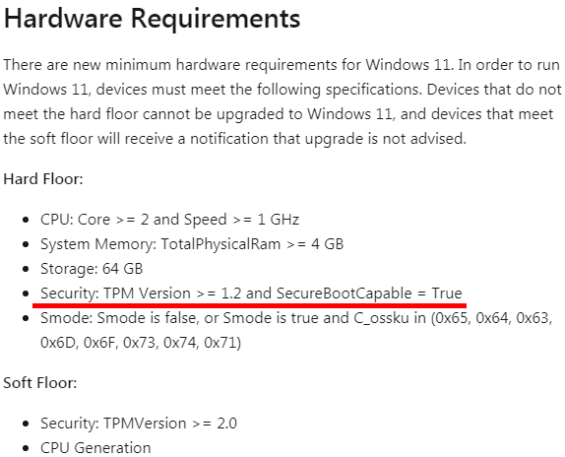The width and height of the screenshot is (565, 457).
Task: Click the TPMVersion >= 2.0 item
Action: click(x=139, y=423)
